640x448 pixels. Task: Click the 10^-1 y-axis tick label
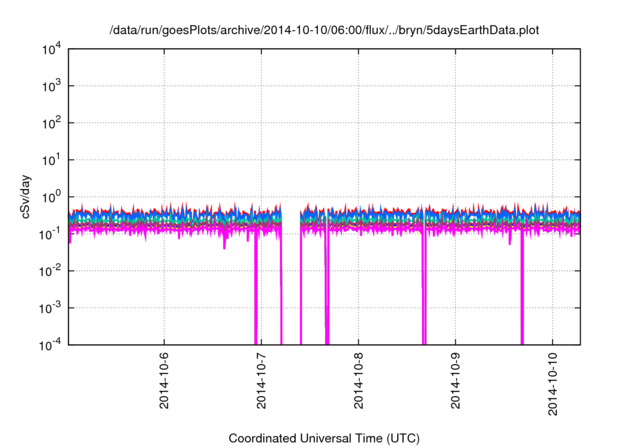(x=49, y=234)
